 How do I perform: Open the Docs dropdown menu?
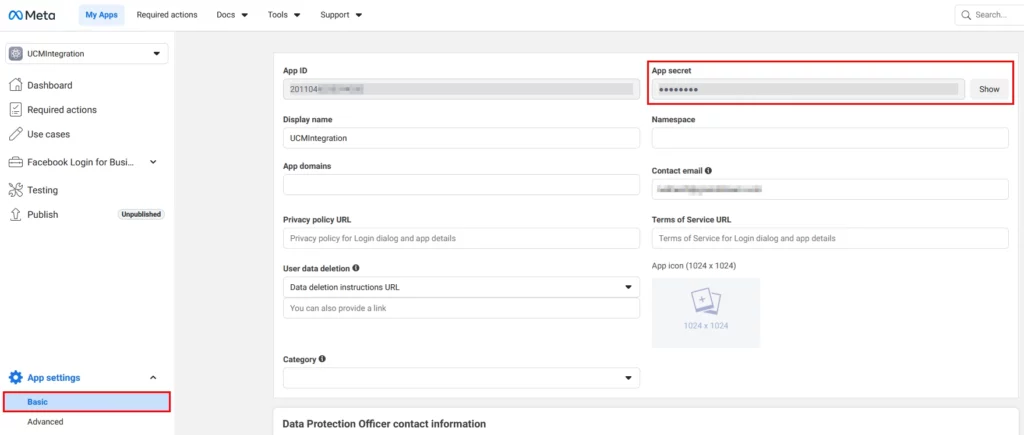point(232,15)
